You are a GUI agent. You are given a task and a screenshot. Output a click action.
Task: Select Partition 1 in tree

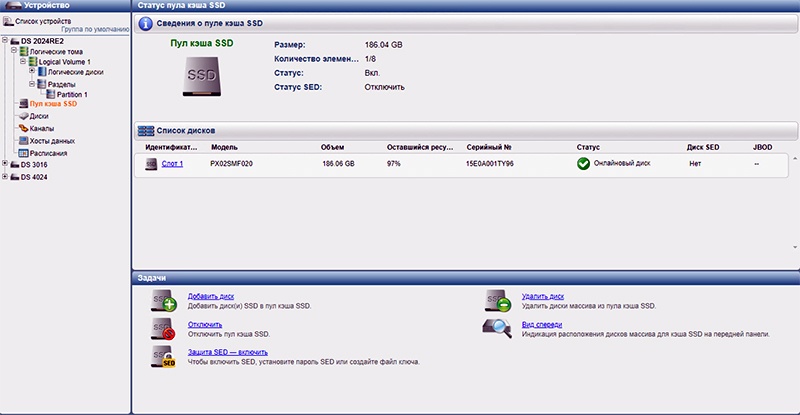tap(72, 94)
